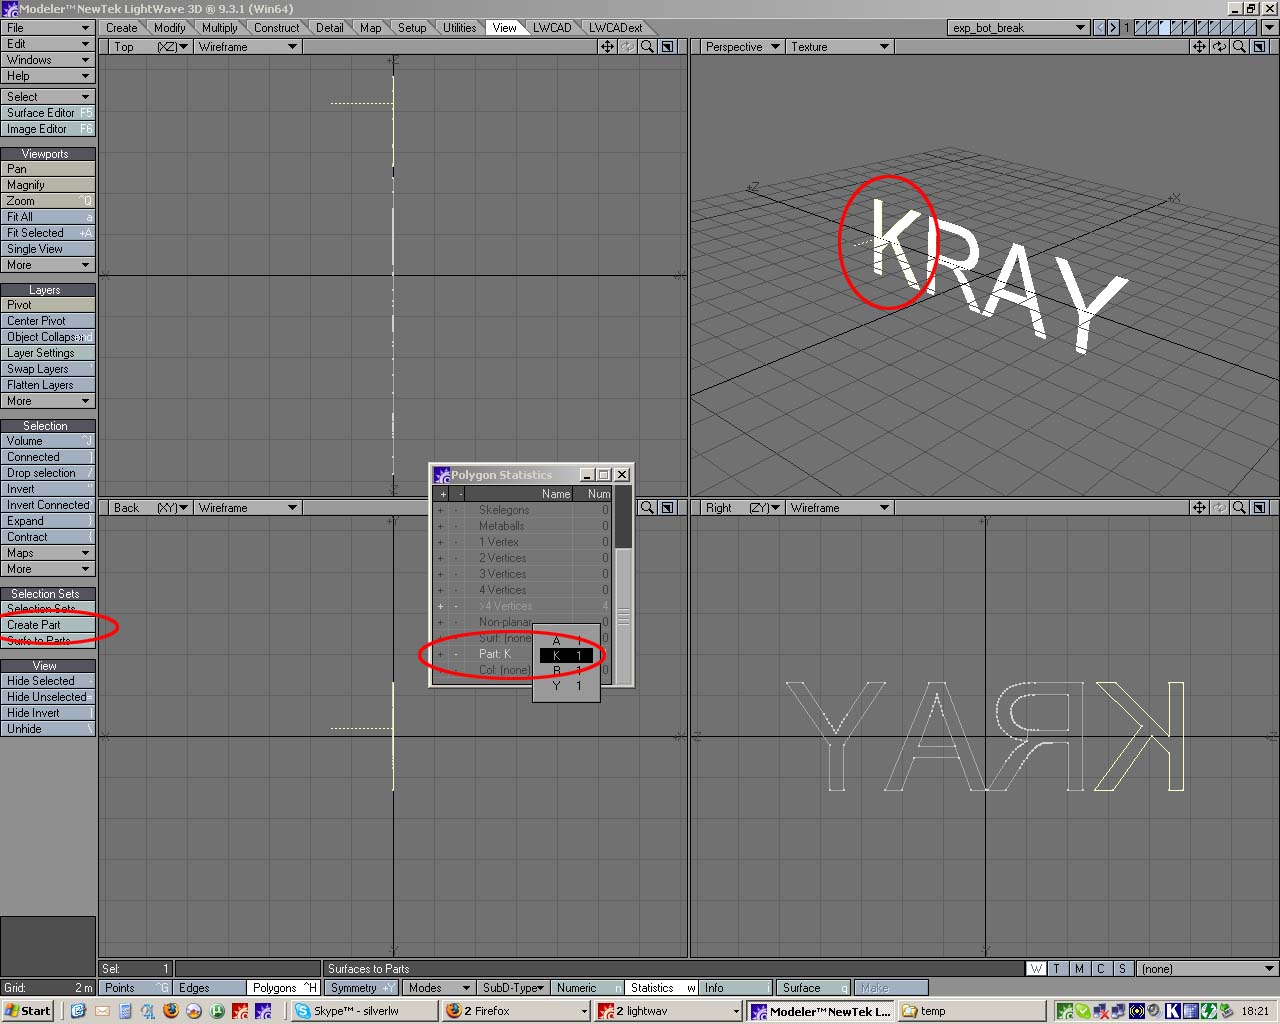Click the Firefox icon in the quick launch bar

[x=171, y=1011]
